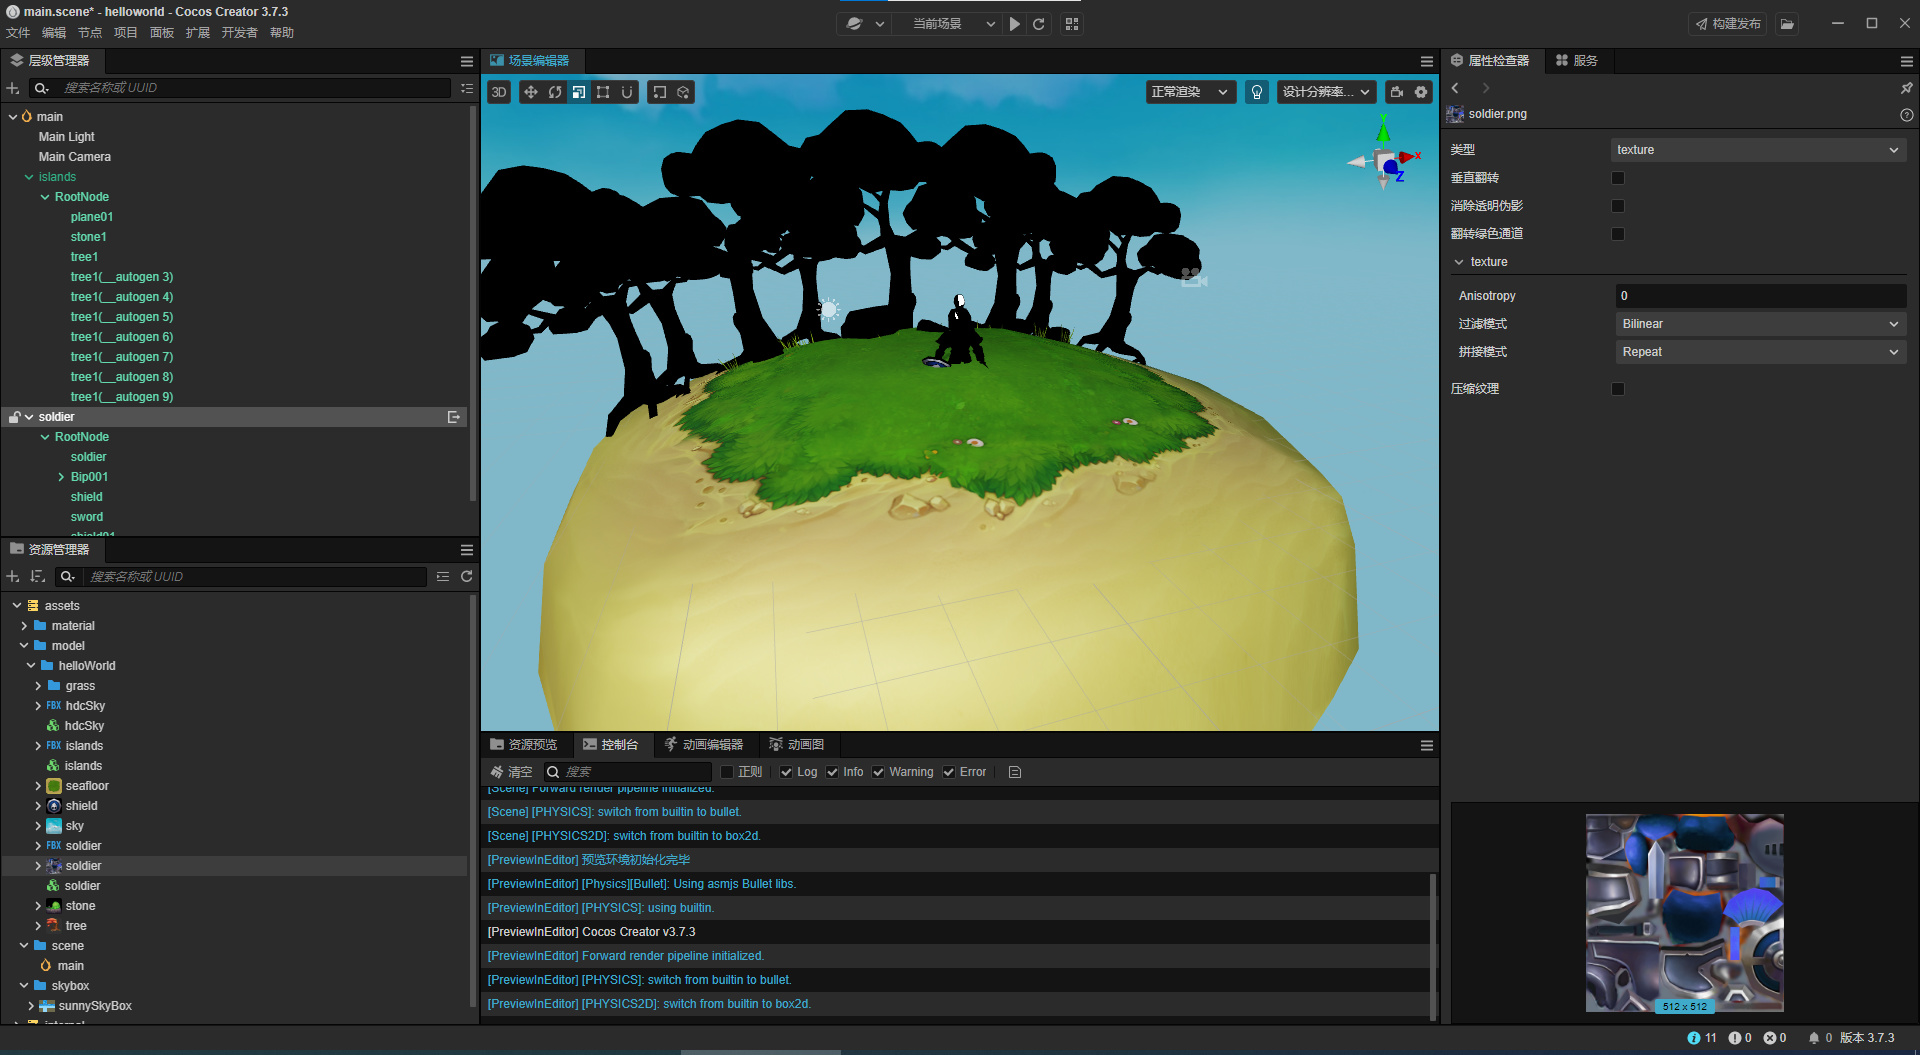
Task: Open the 扩展 menu
Action: (198, 33)
